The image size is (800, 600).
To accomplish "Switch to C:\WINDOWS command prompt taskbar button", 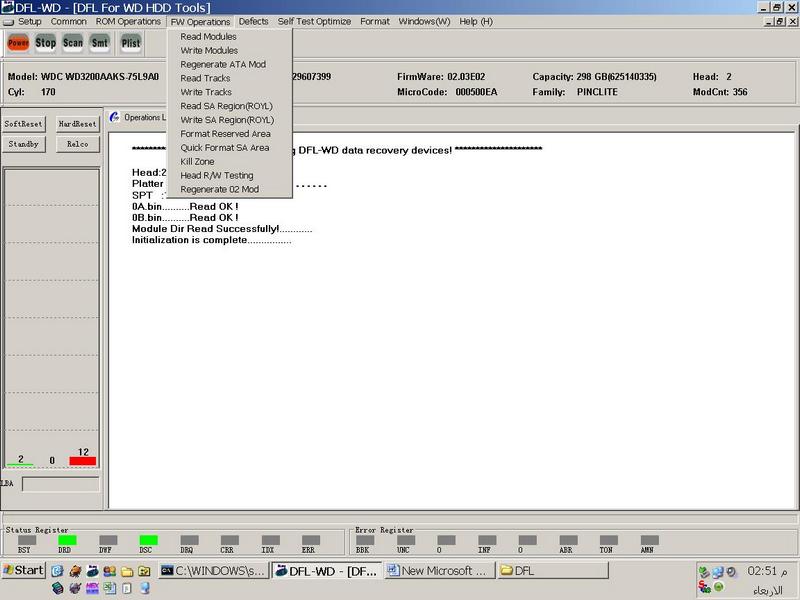I will point(213,571).
